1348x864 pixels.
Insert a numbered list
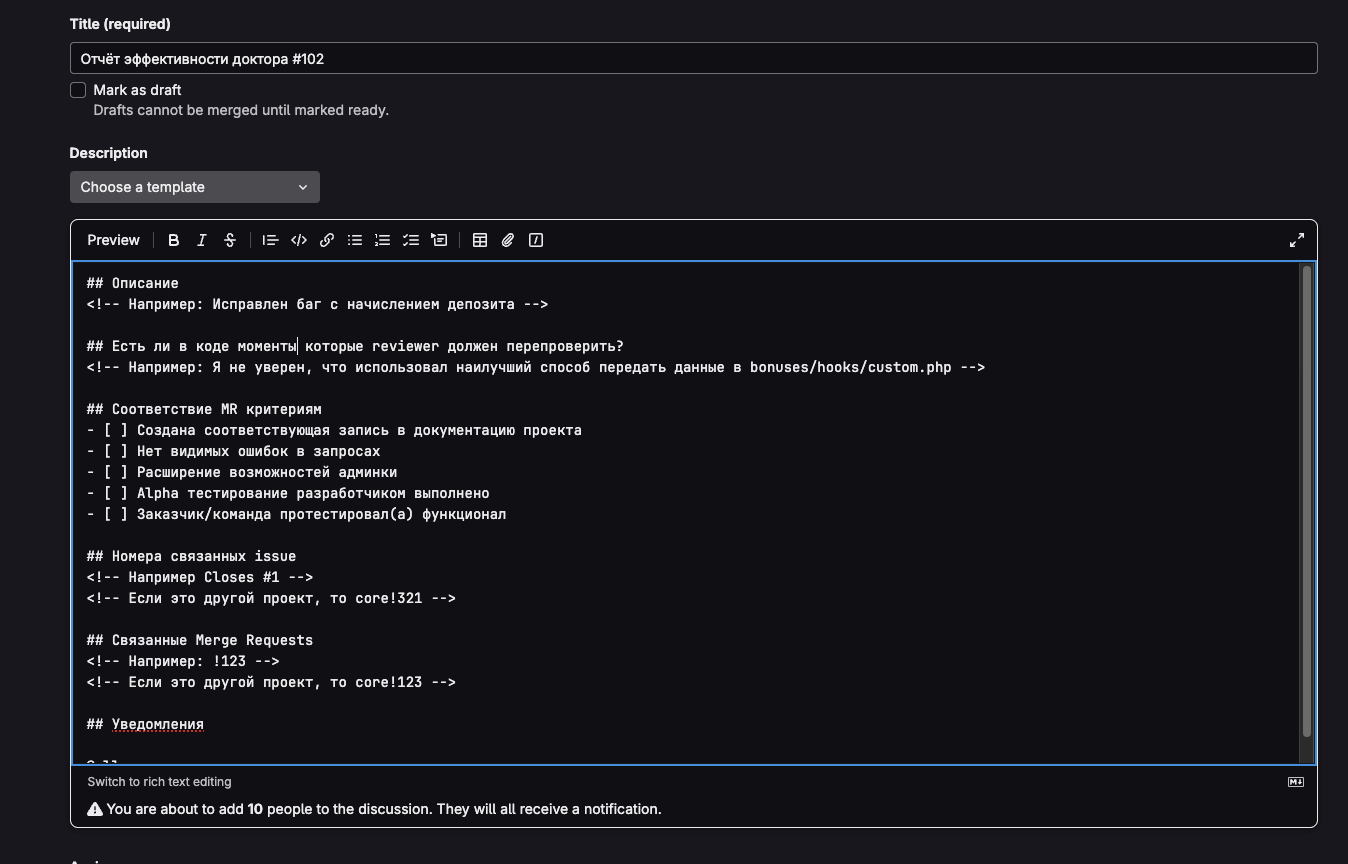[x=382, y=240]
